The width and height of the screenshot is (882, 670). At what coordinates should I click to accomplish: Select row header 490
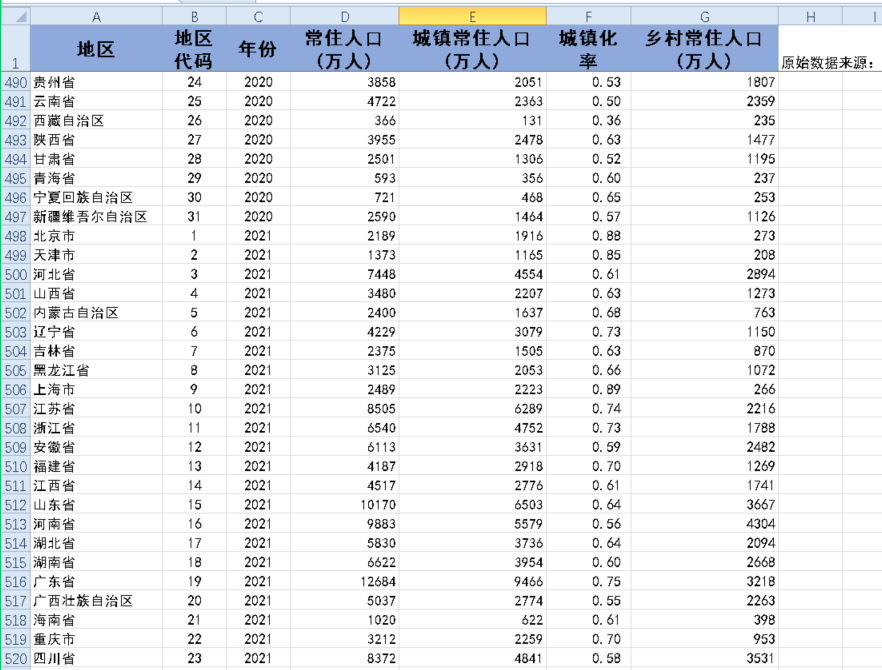point(16,82)
